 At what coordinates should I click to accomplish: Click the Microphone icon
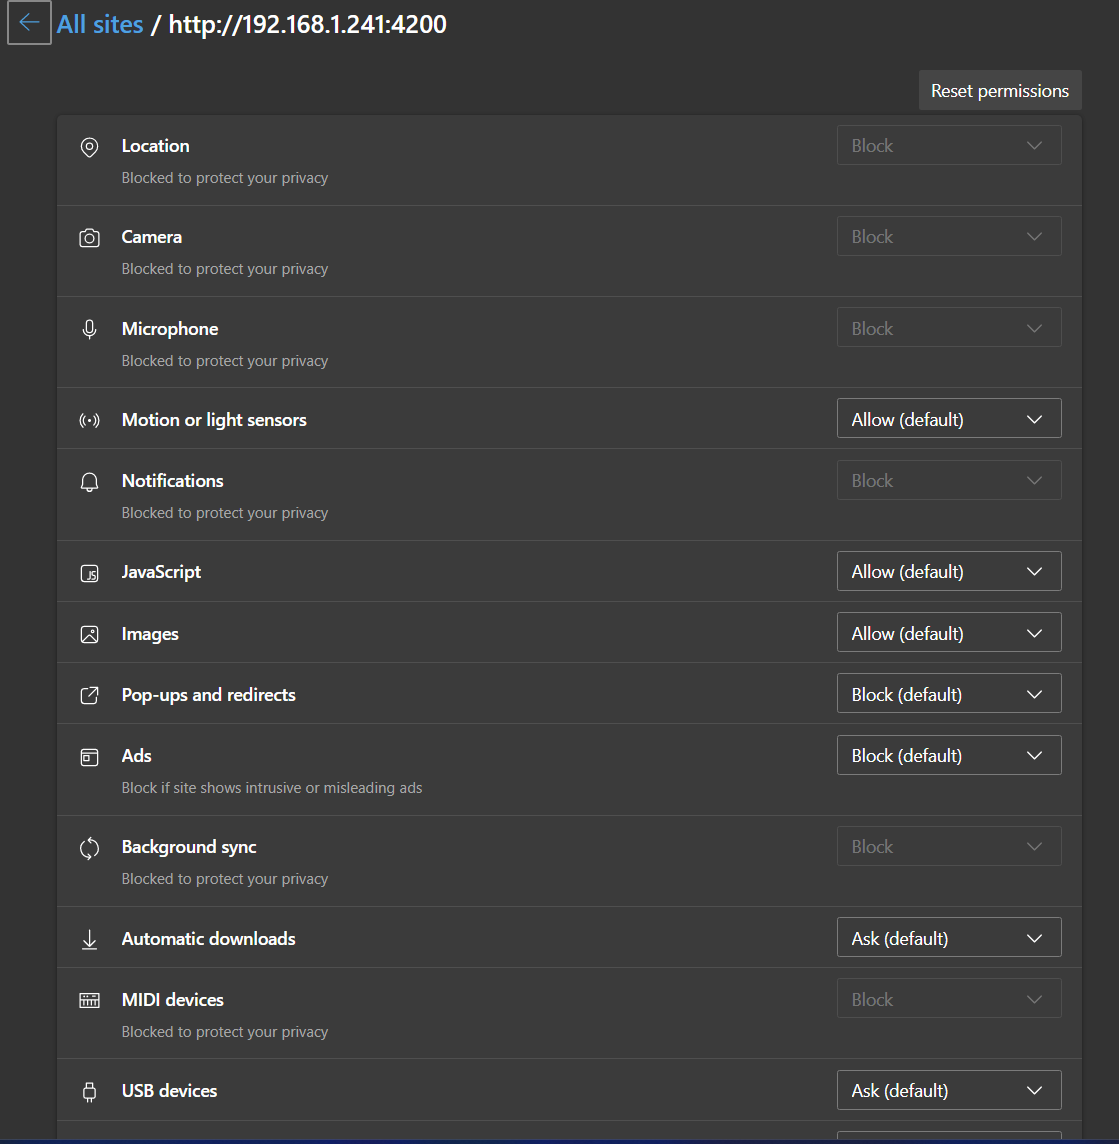(x=89, y=329)
